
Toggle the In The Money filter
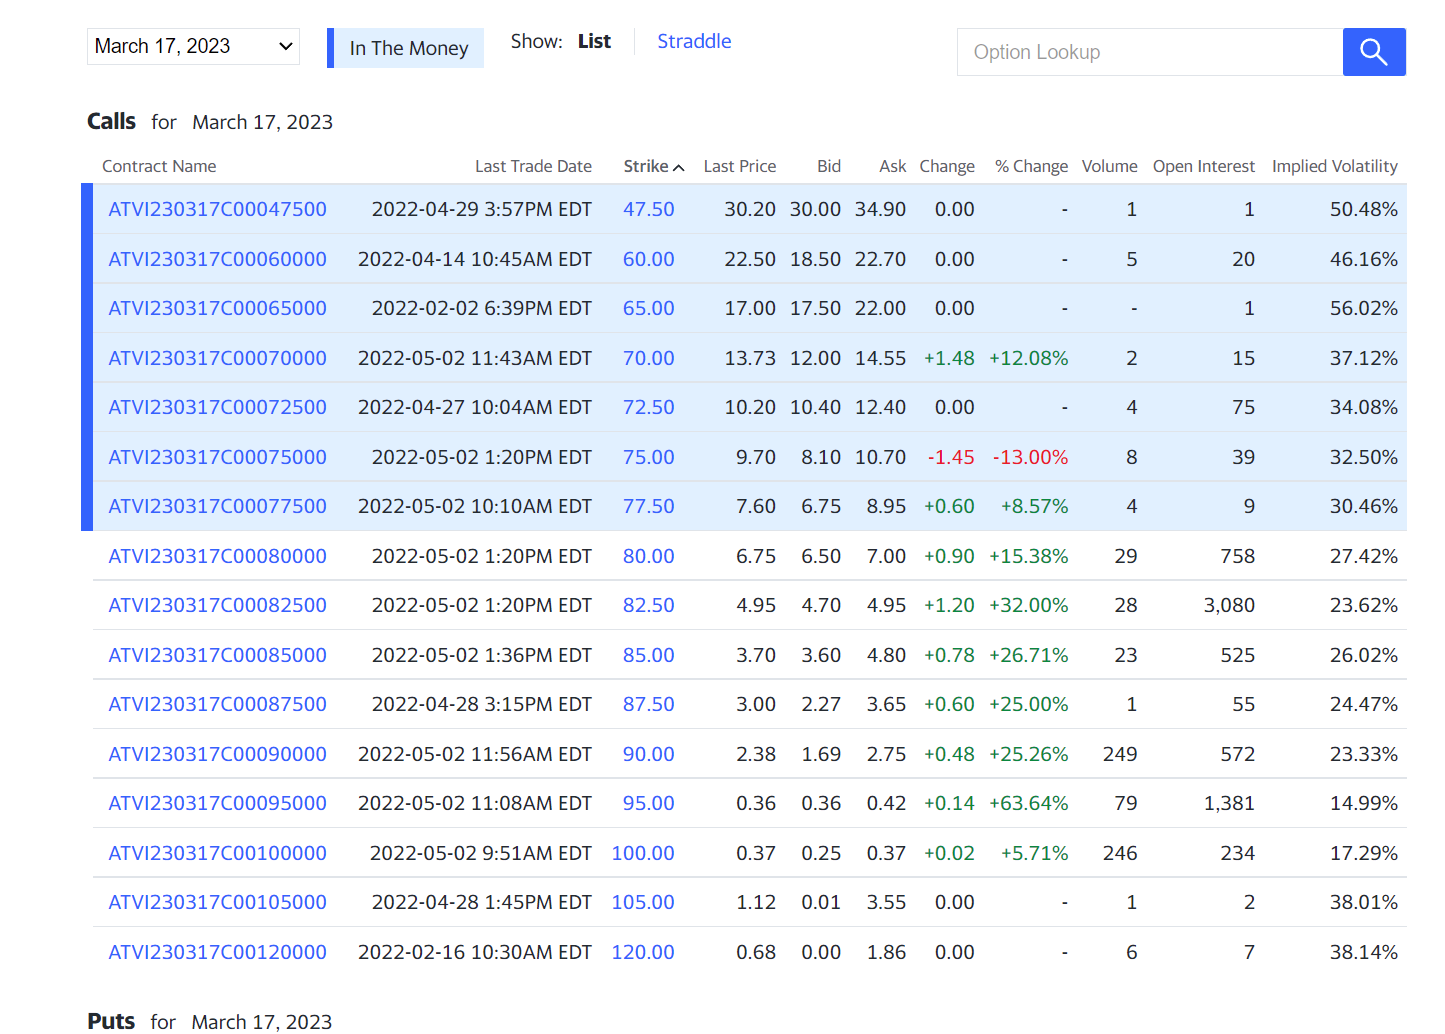click(x=406, y=48)
